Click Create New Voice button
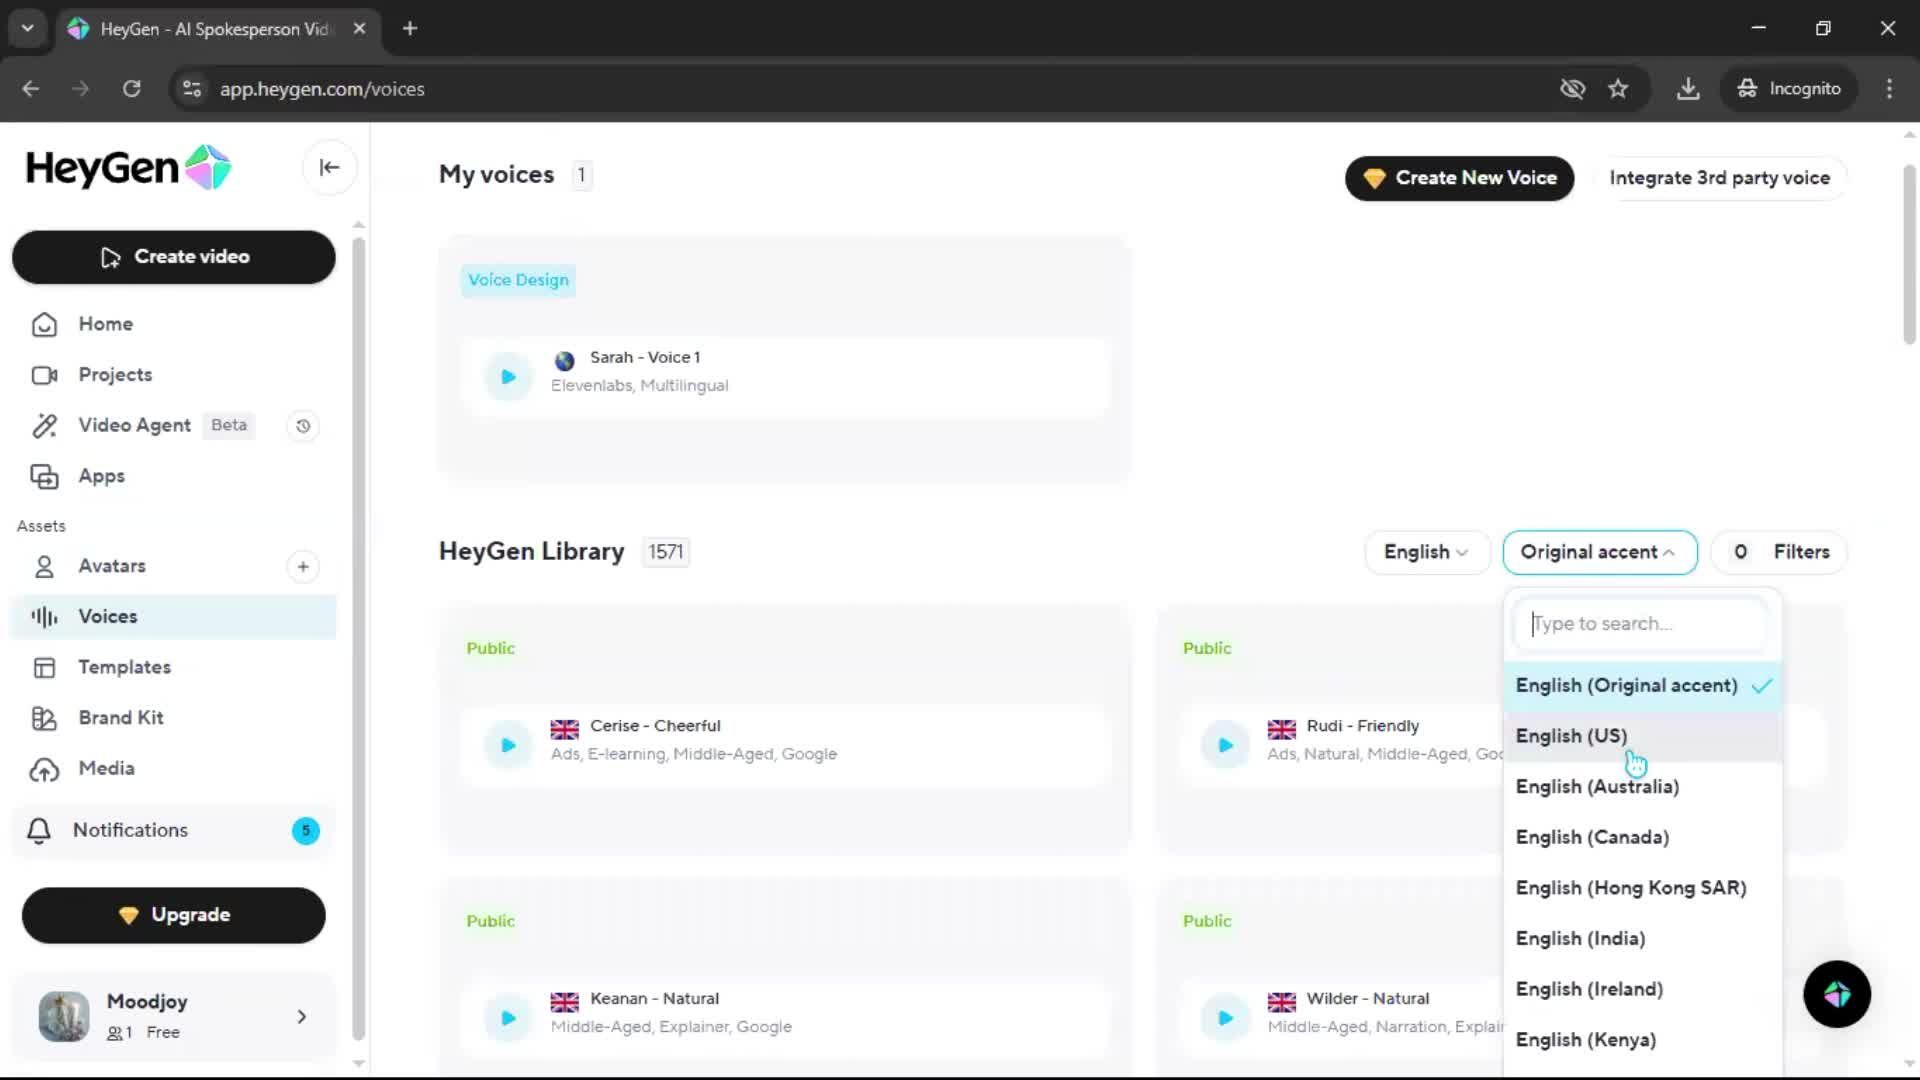 coord(1459,178)
